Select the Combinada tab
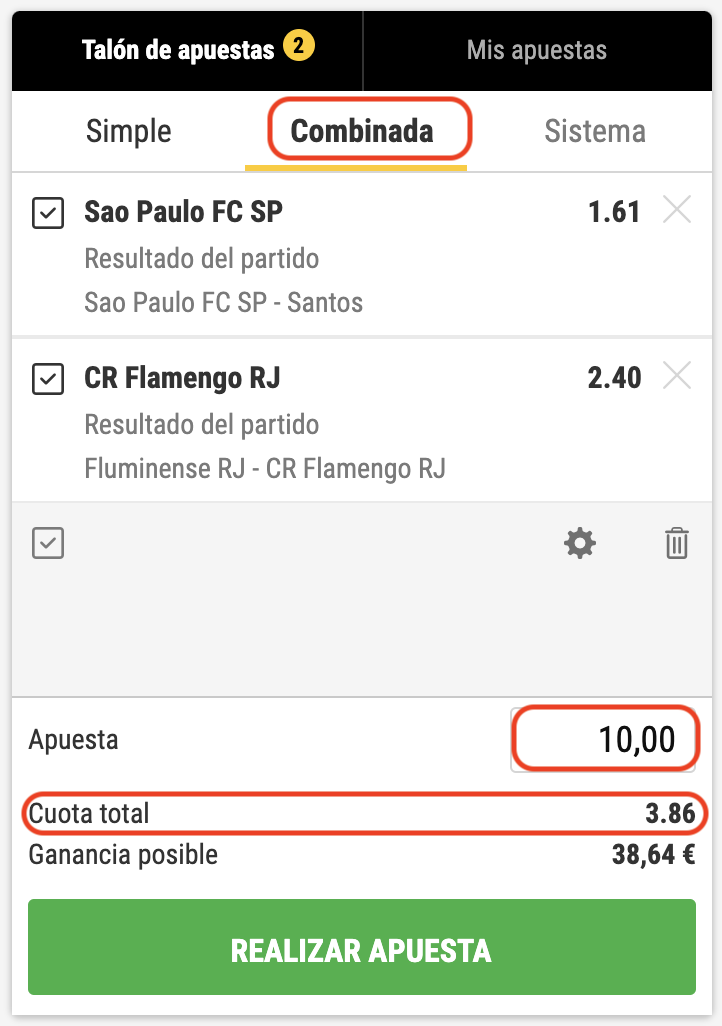The image size is (722, 1026). click(362, 131)
